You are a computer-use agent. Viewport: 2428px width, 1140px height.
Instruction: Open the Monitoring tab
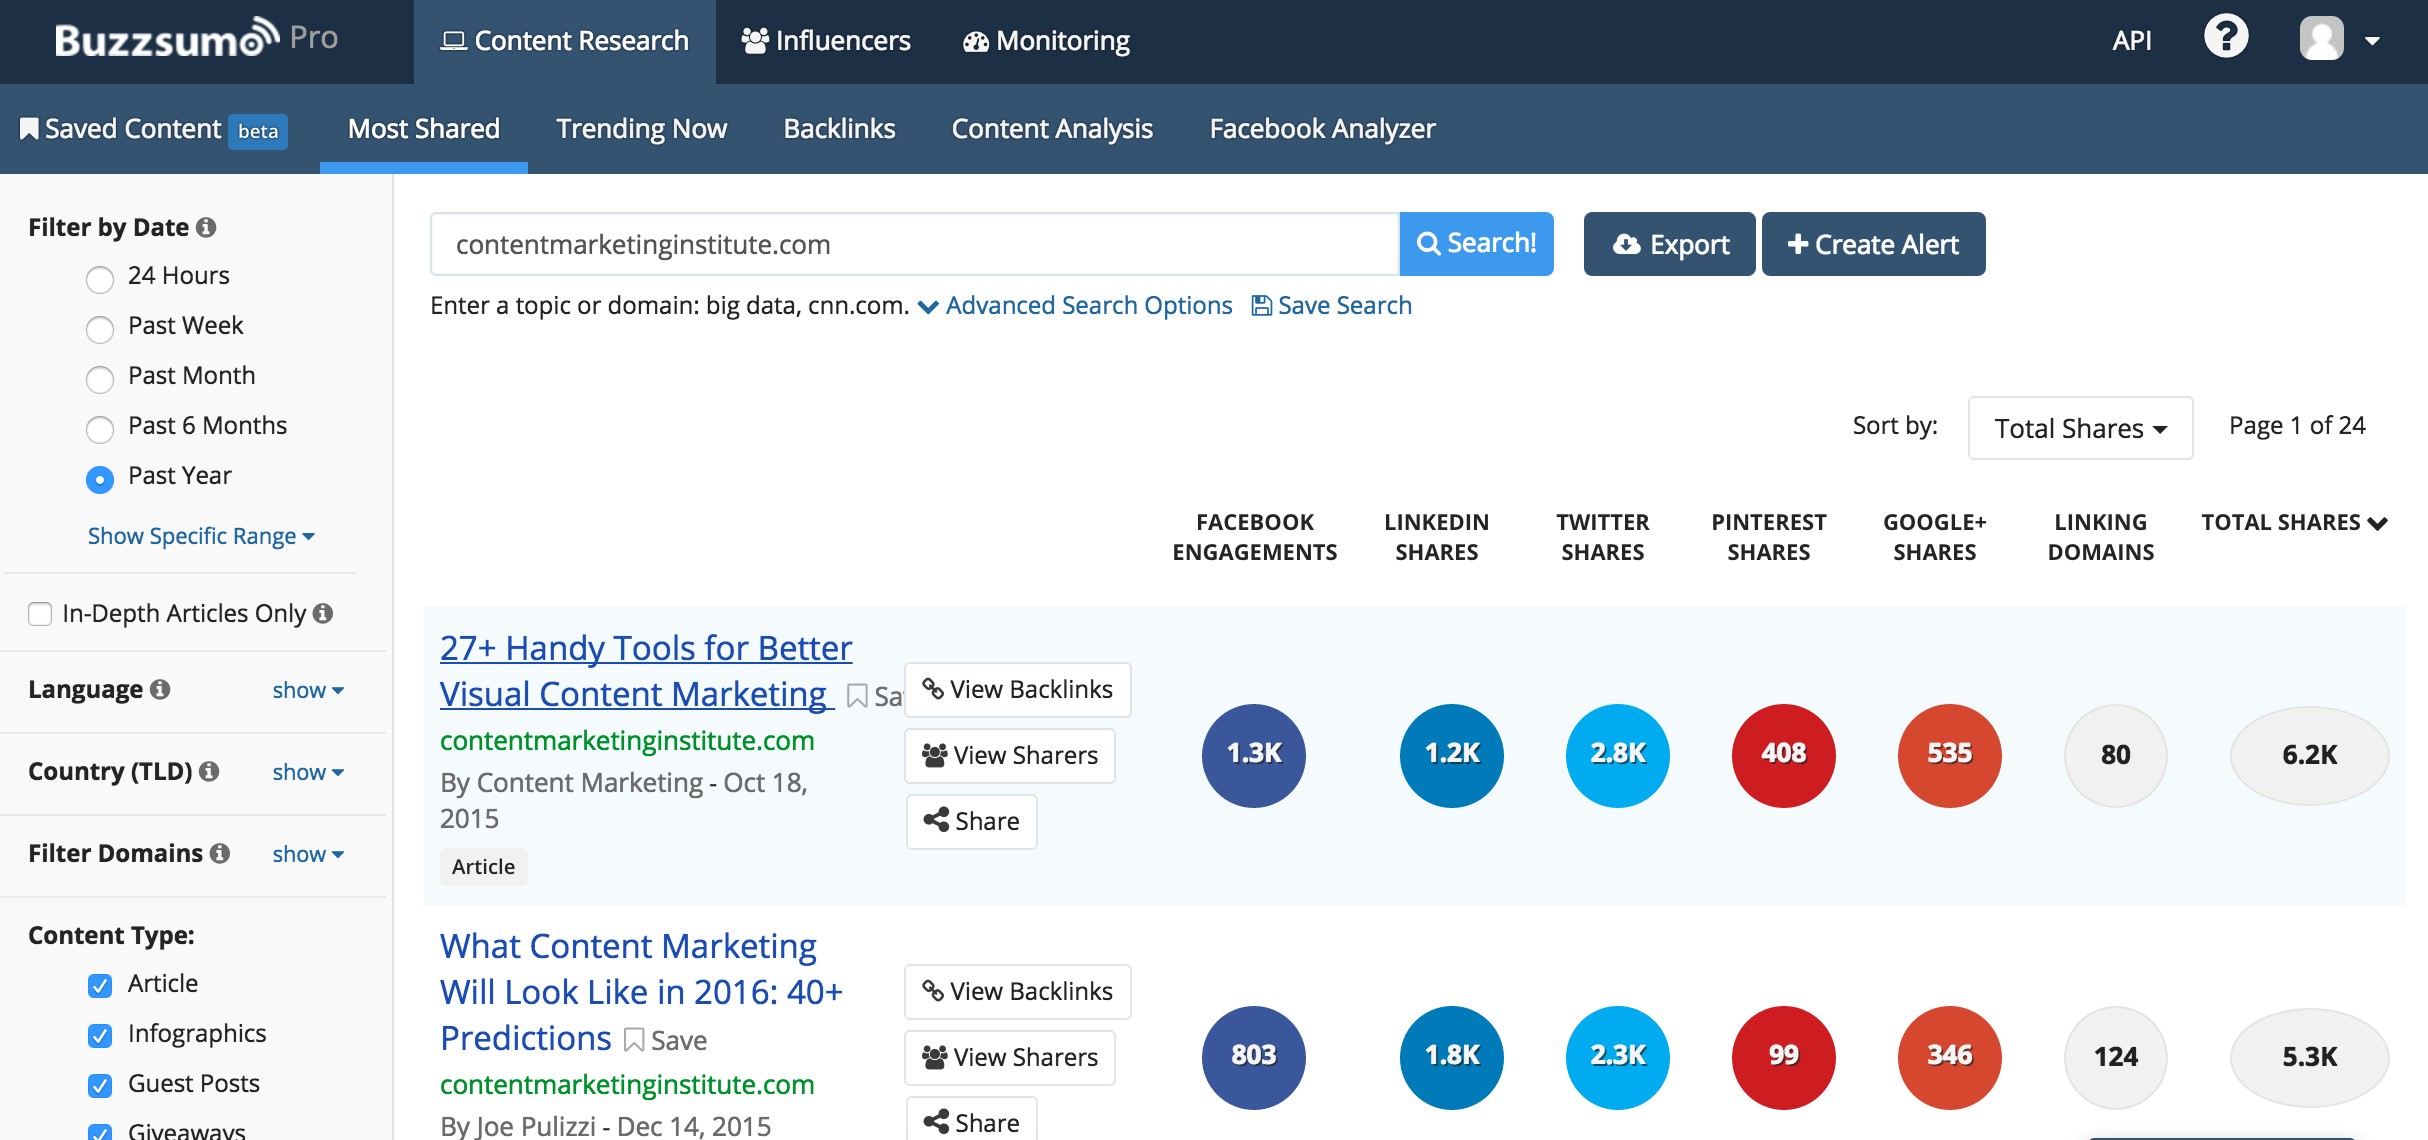click(1046, 41)
